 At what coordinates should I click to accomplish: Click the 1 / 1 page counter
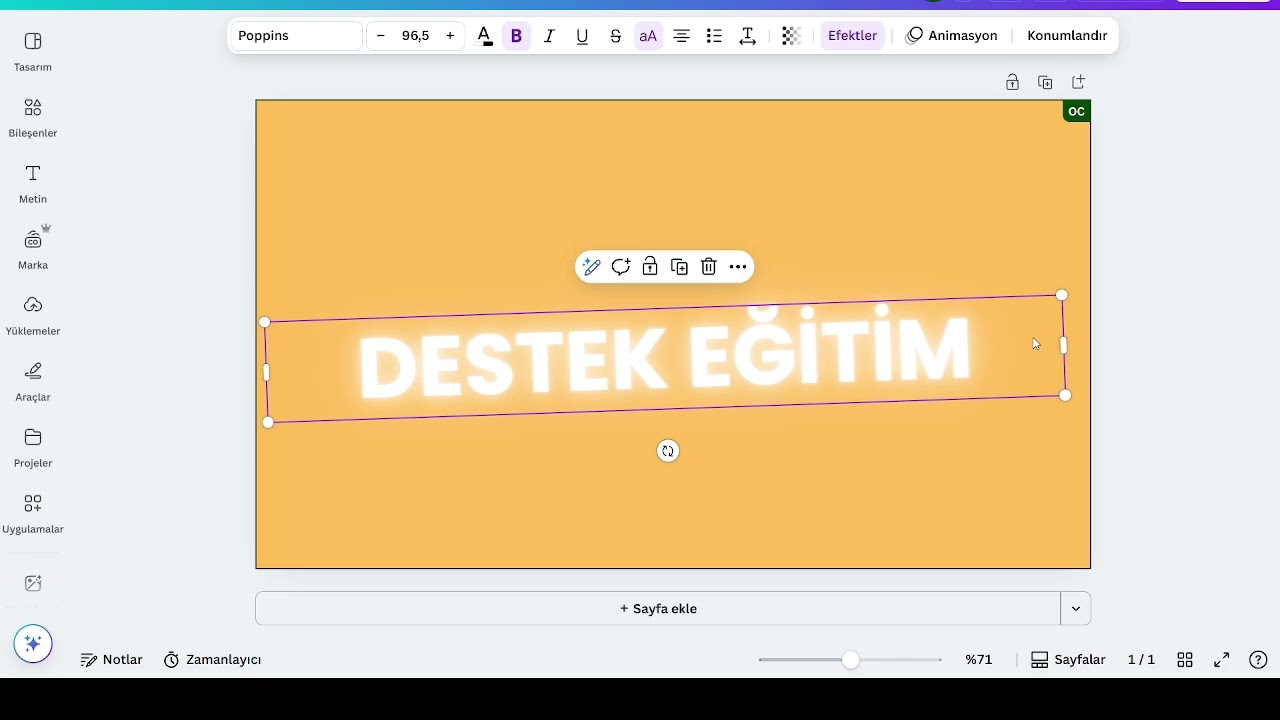1141,660
